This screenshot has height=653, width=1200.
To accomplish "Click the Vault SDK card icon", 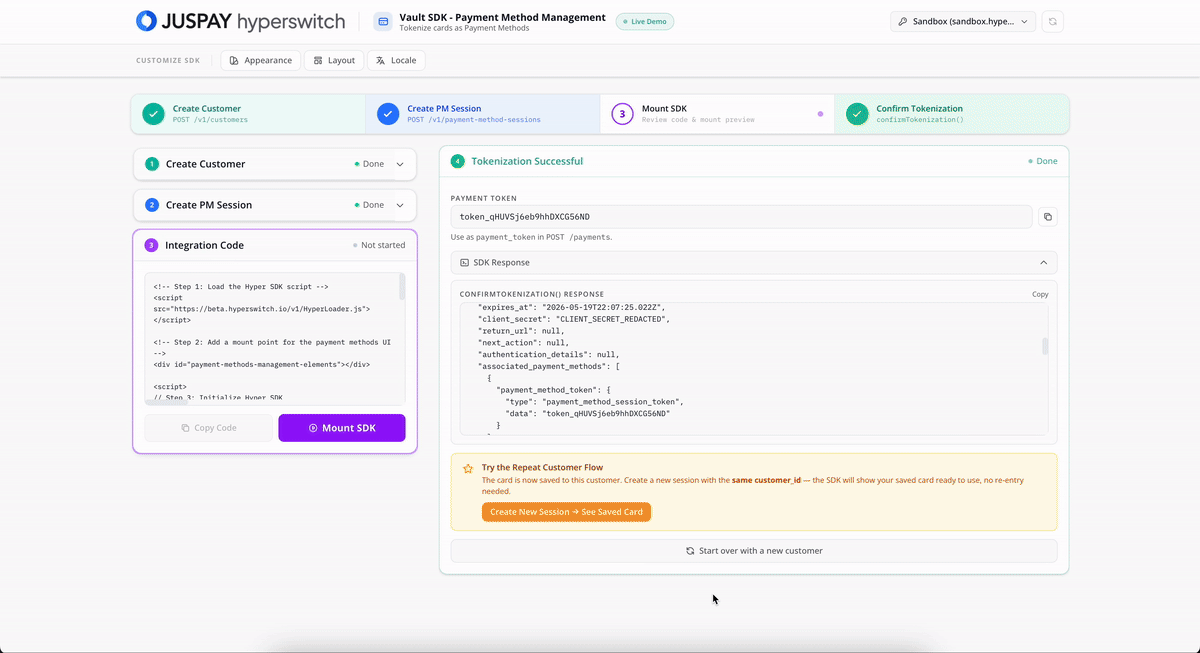I will [x=382, y=21].
